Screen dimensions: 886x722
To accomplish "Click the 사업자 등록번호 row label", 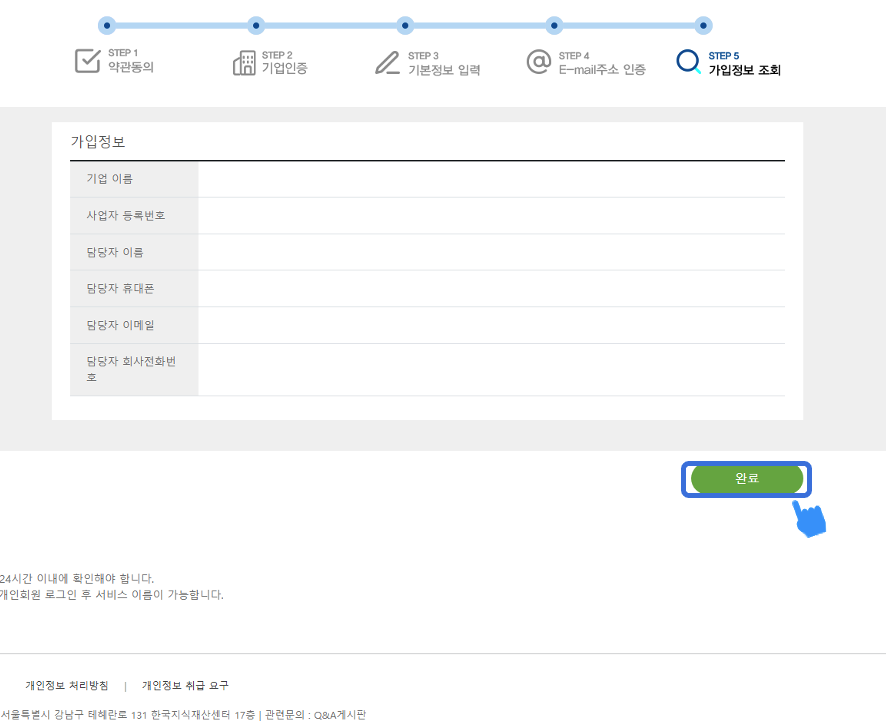I will (126, 215).
